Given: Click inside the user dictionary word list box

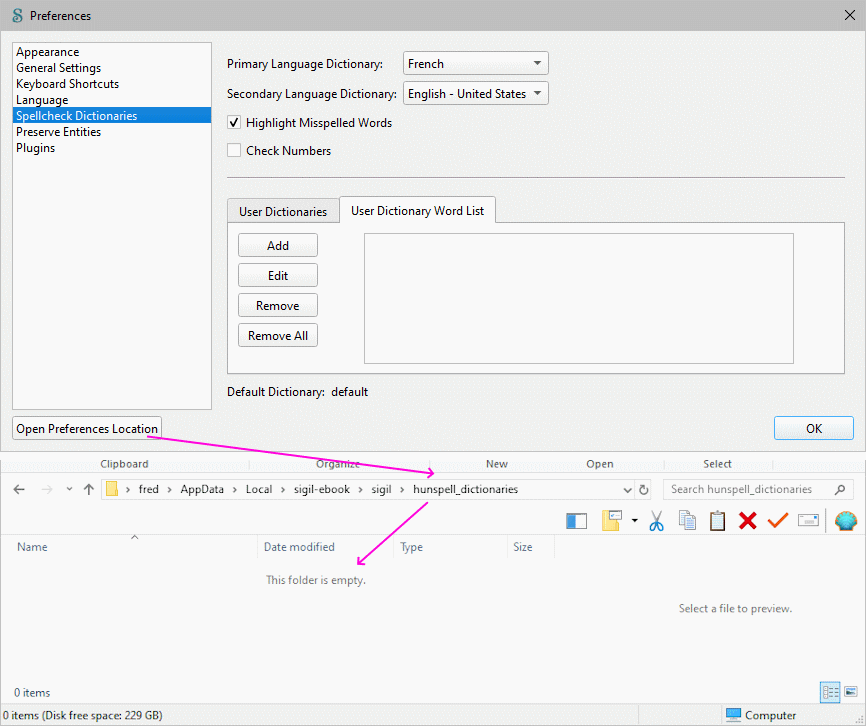Looking at the screenshot, I should [x=579, y=298].
